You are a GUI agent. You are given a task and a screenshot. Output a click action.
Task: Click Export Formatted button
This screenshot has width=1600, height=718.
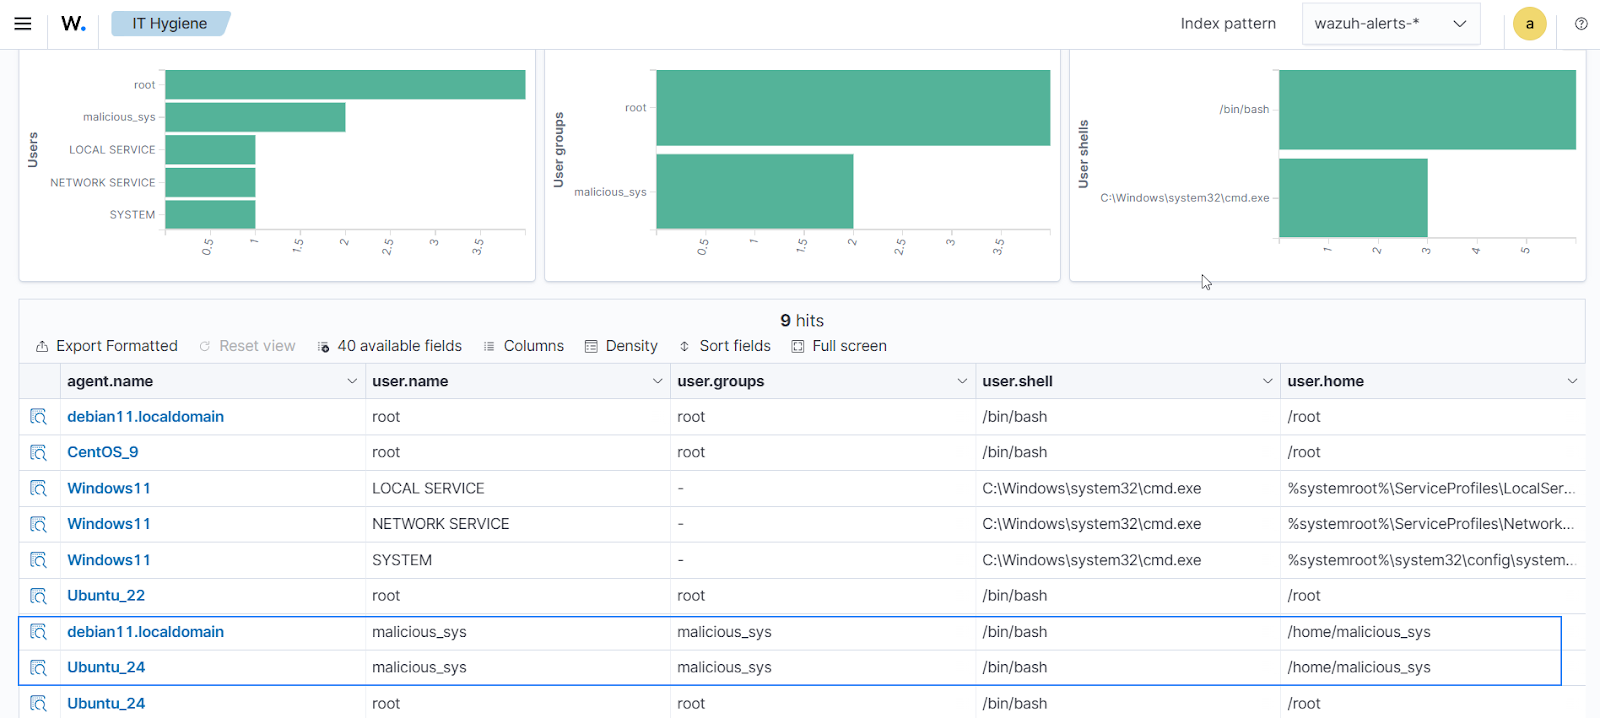107,346
